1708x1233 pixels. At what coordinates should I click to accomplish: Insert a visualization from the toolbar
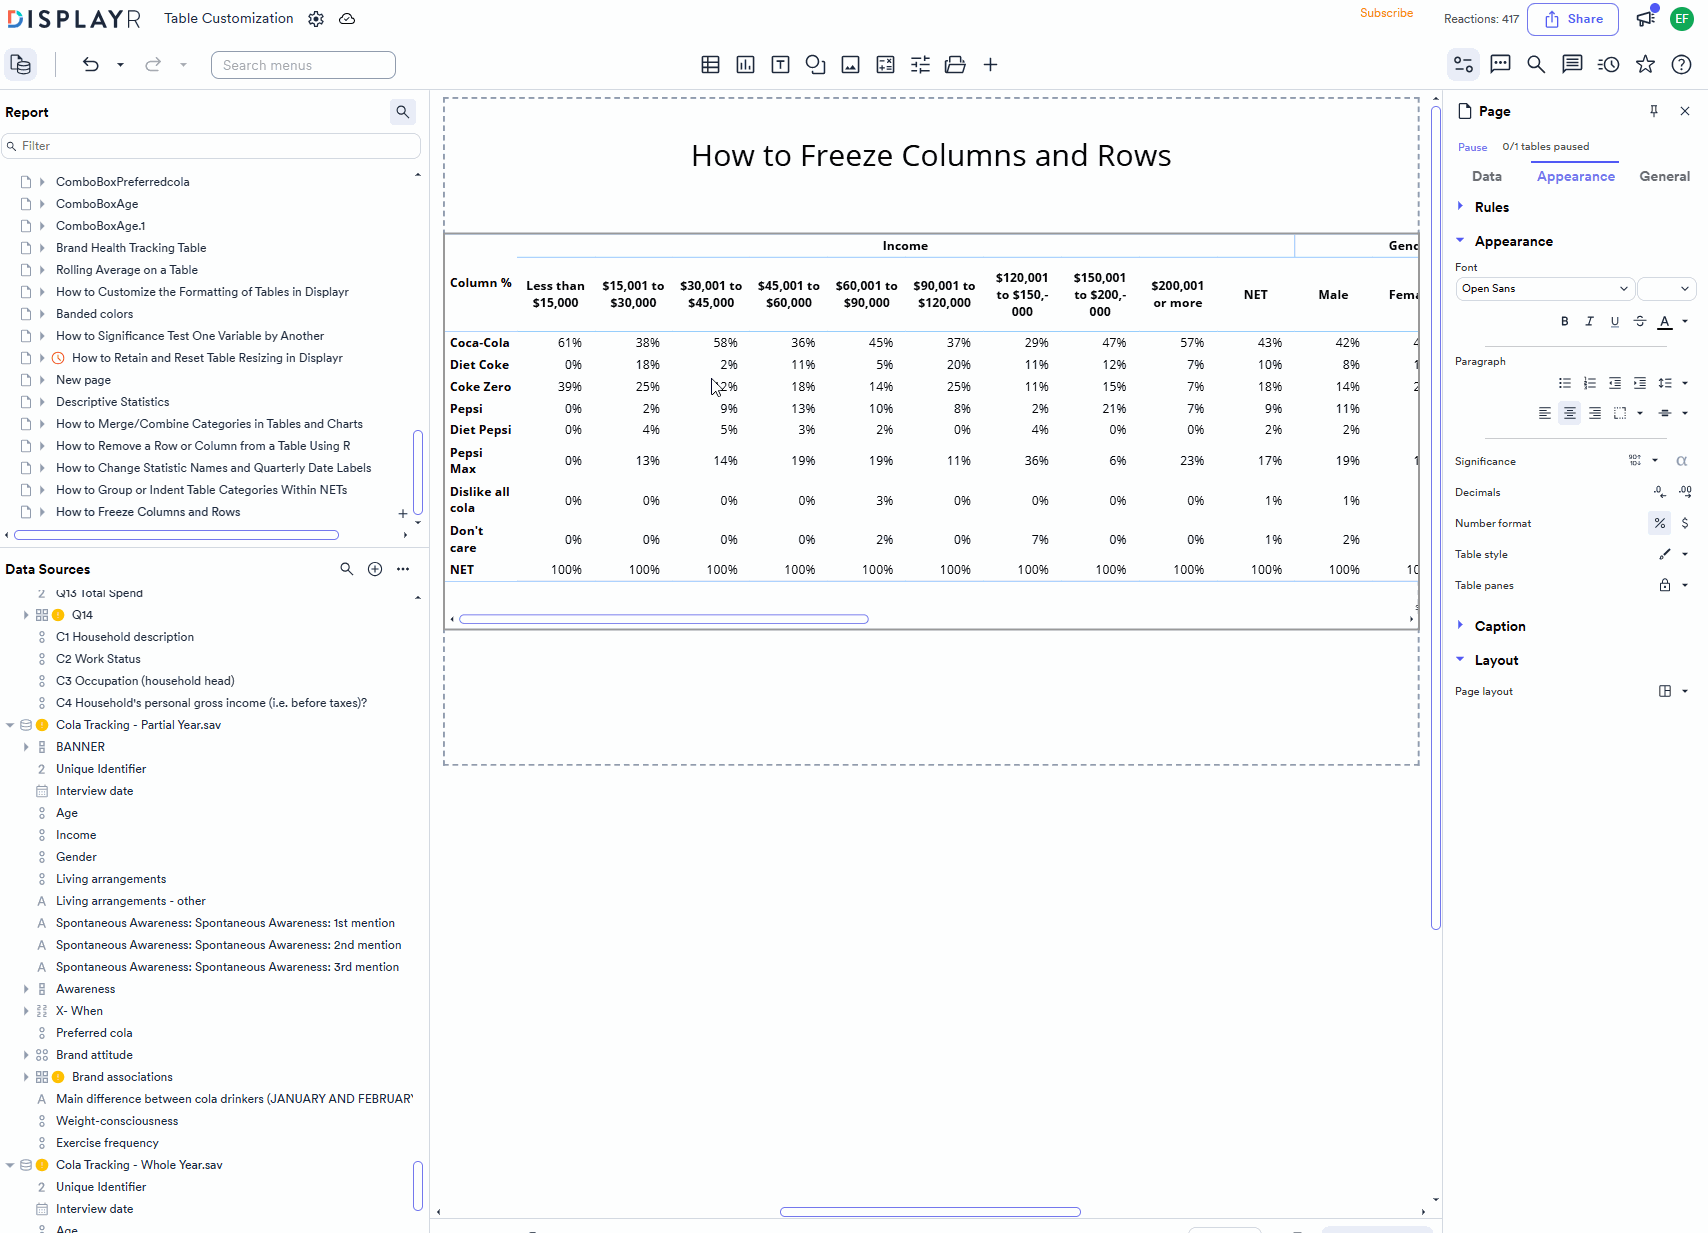[x=745, y=64]
